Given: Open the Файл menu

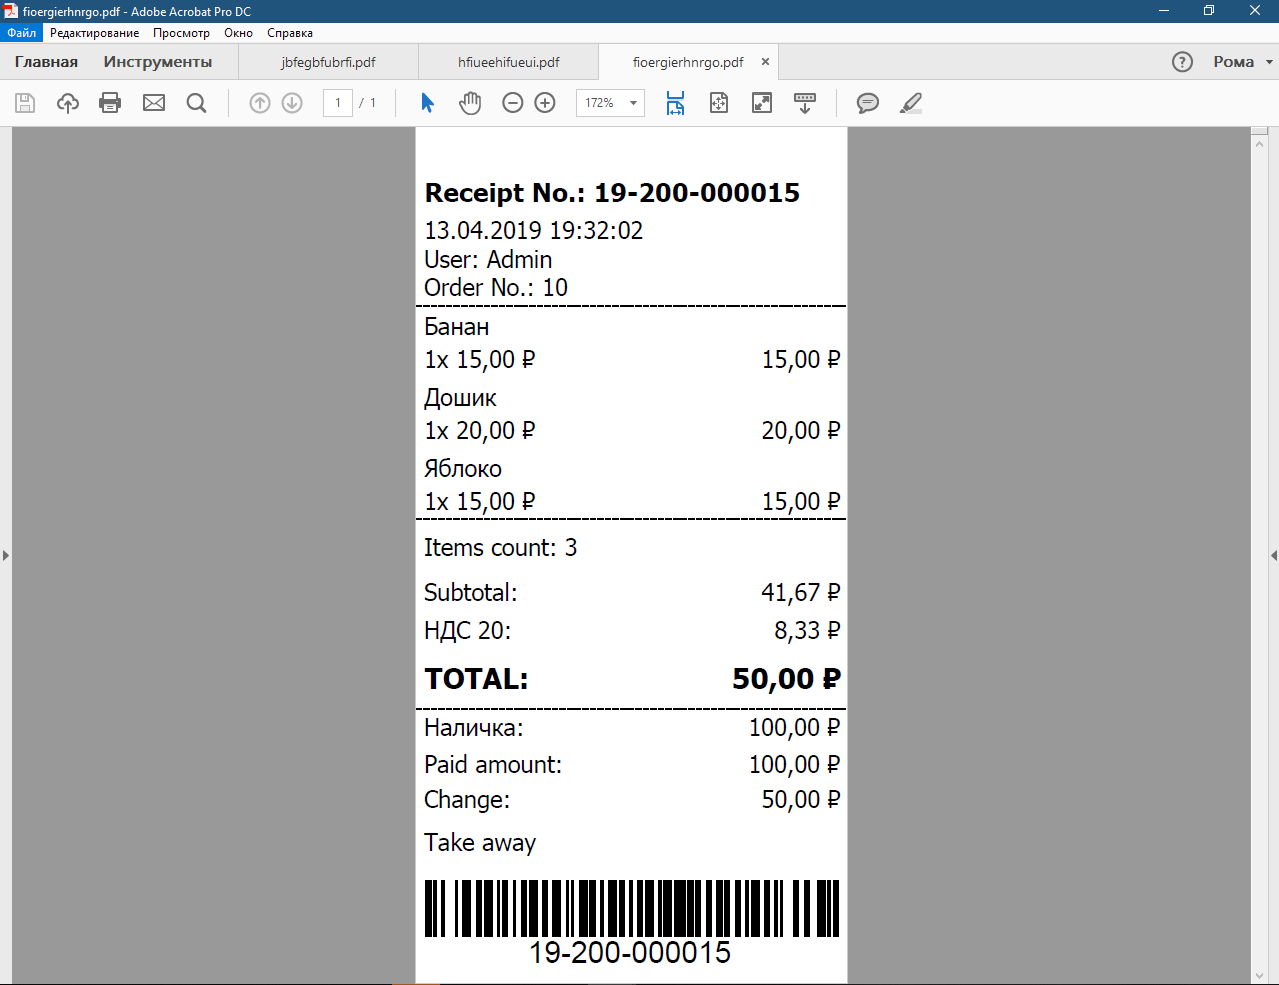Looking at the screenshot, I should tap(21, 33).
